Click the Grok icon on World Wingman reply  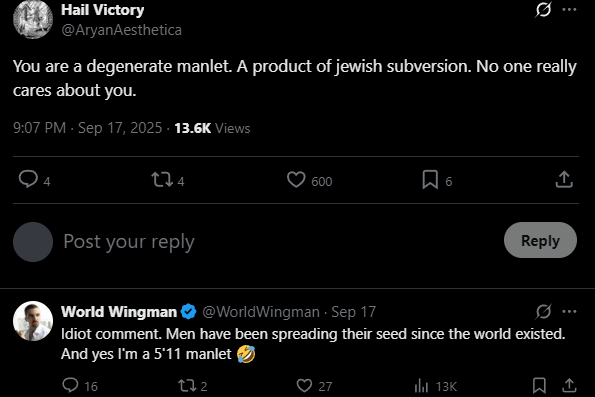coord(543,312)
